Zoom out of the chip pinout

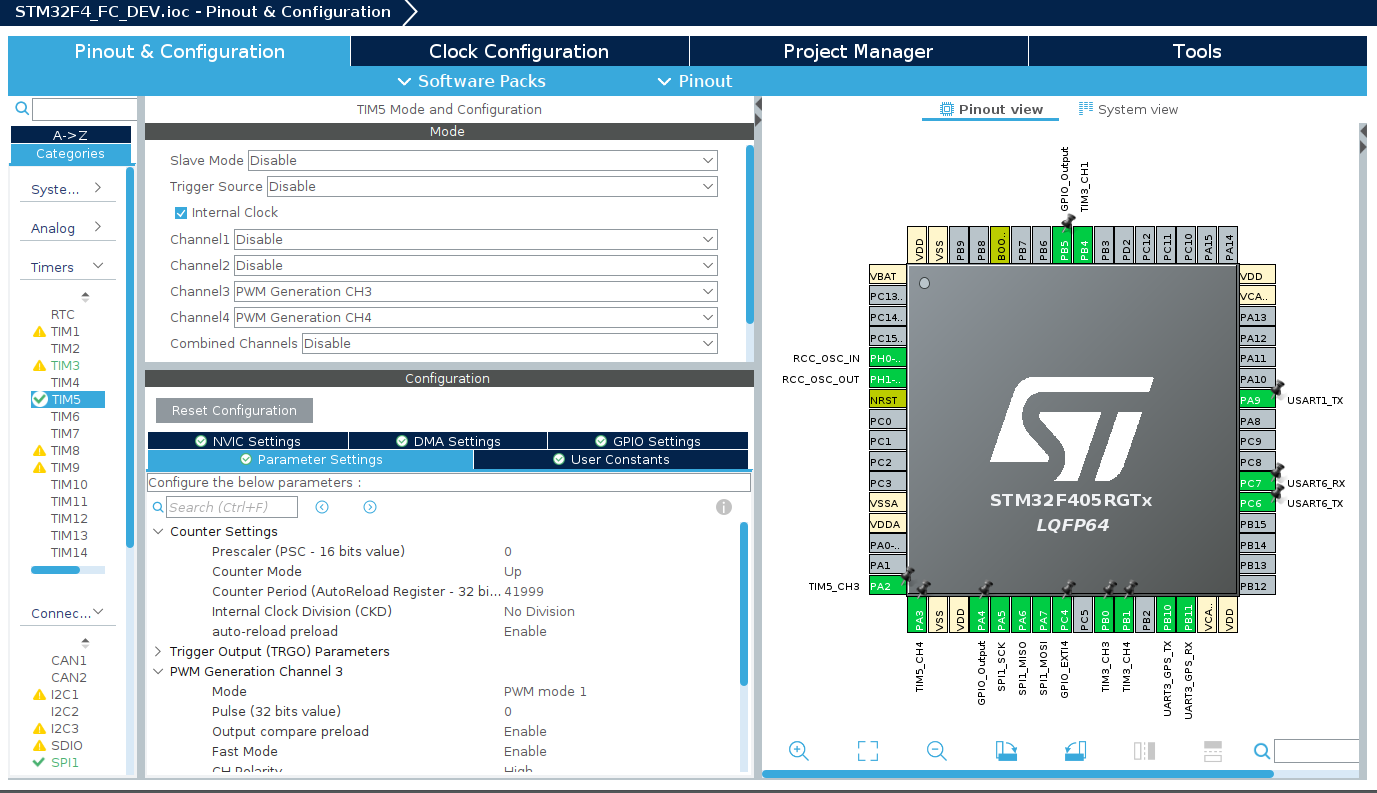point(936,751)
